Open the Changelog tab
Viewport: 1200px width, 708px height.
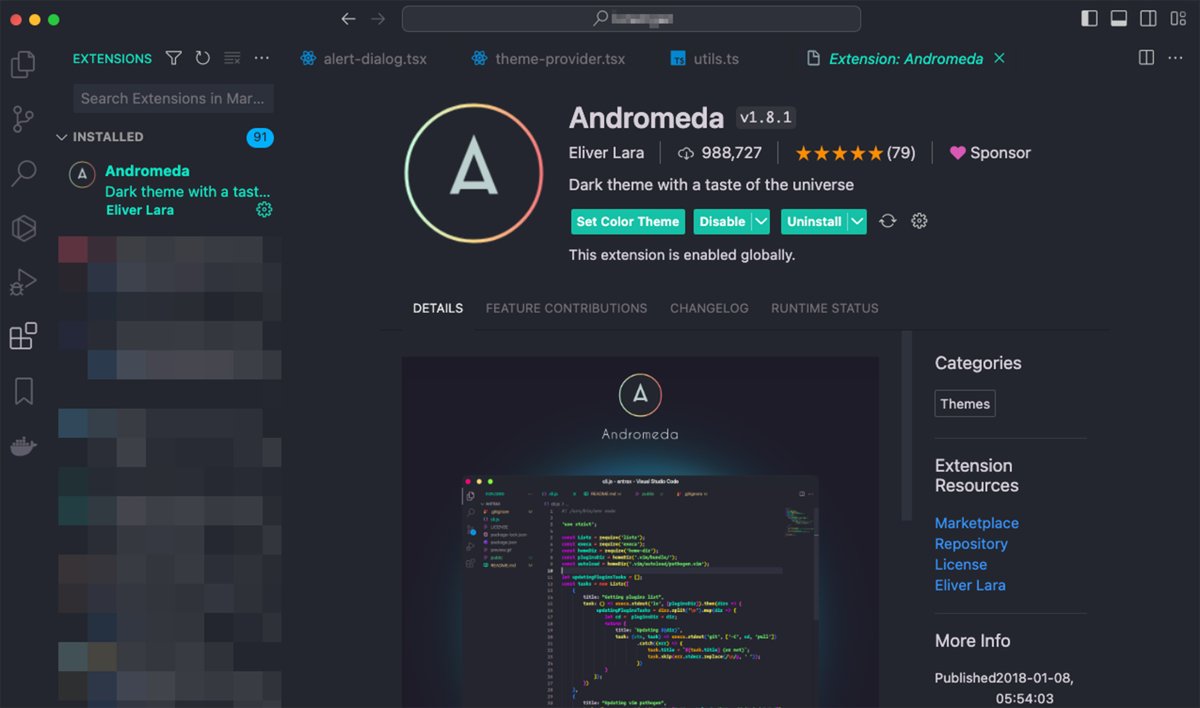coord(709,308)
